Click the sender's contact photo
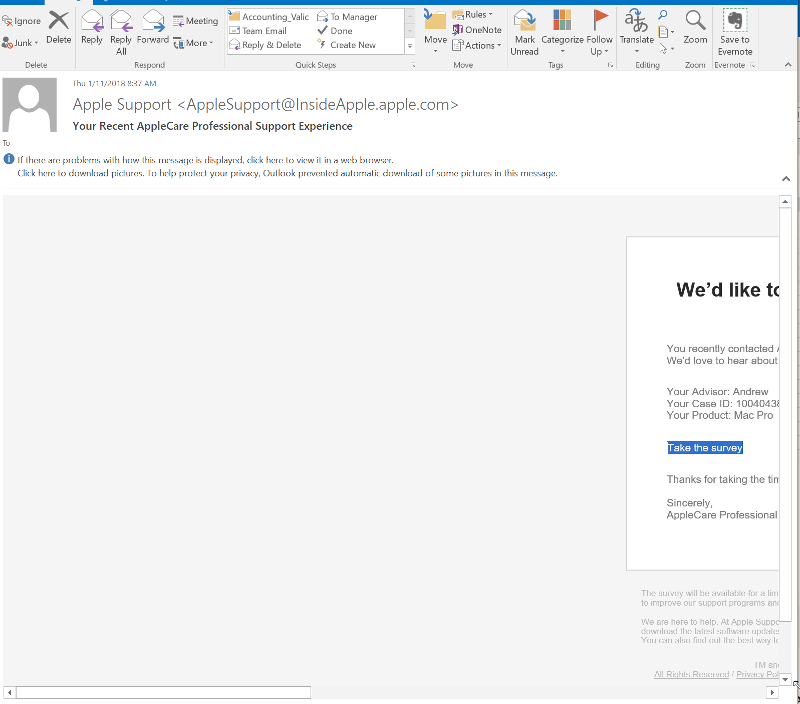800x704 pixels. 30,105
